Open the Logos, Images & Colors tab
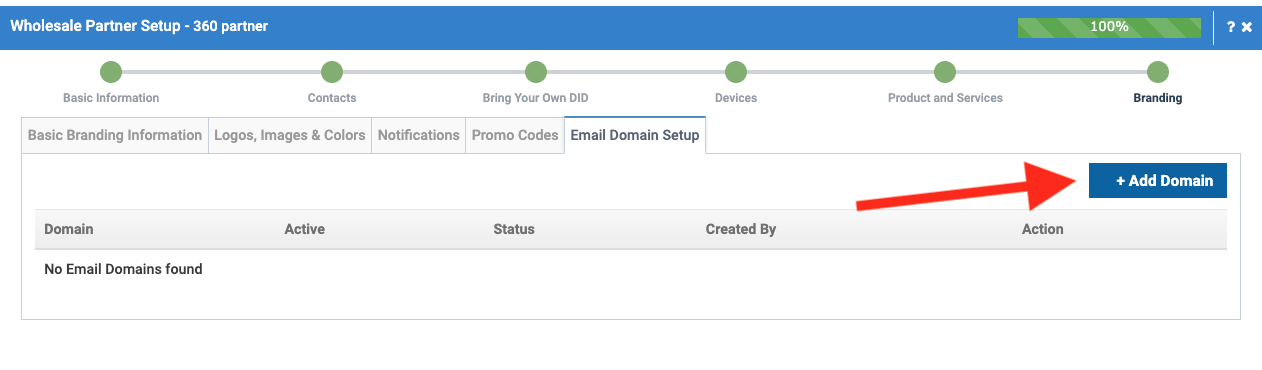 click(290, 135)
